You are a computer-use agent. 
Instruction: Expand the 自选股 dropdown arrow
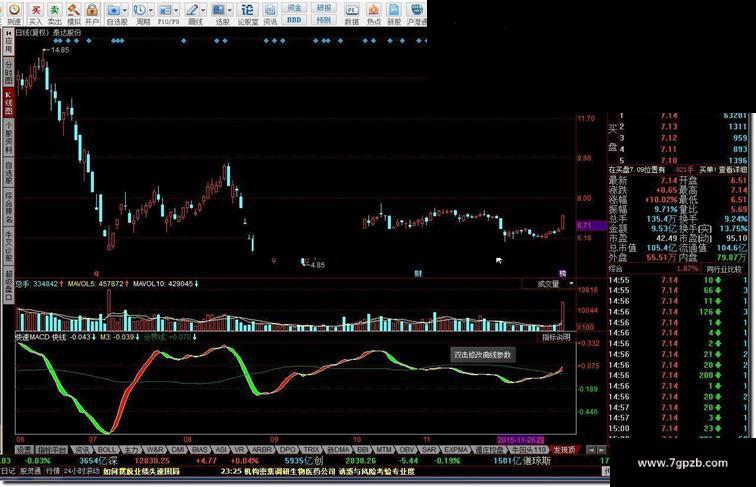pyautogui.click(x=125, y=10)
